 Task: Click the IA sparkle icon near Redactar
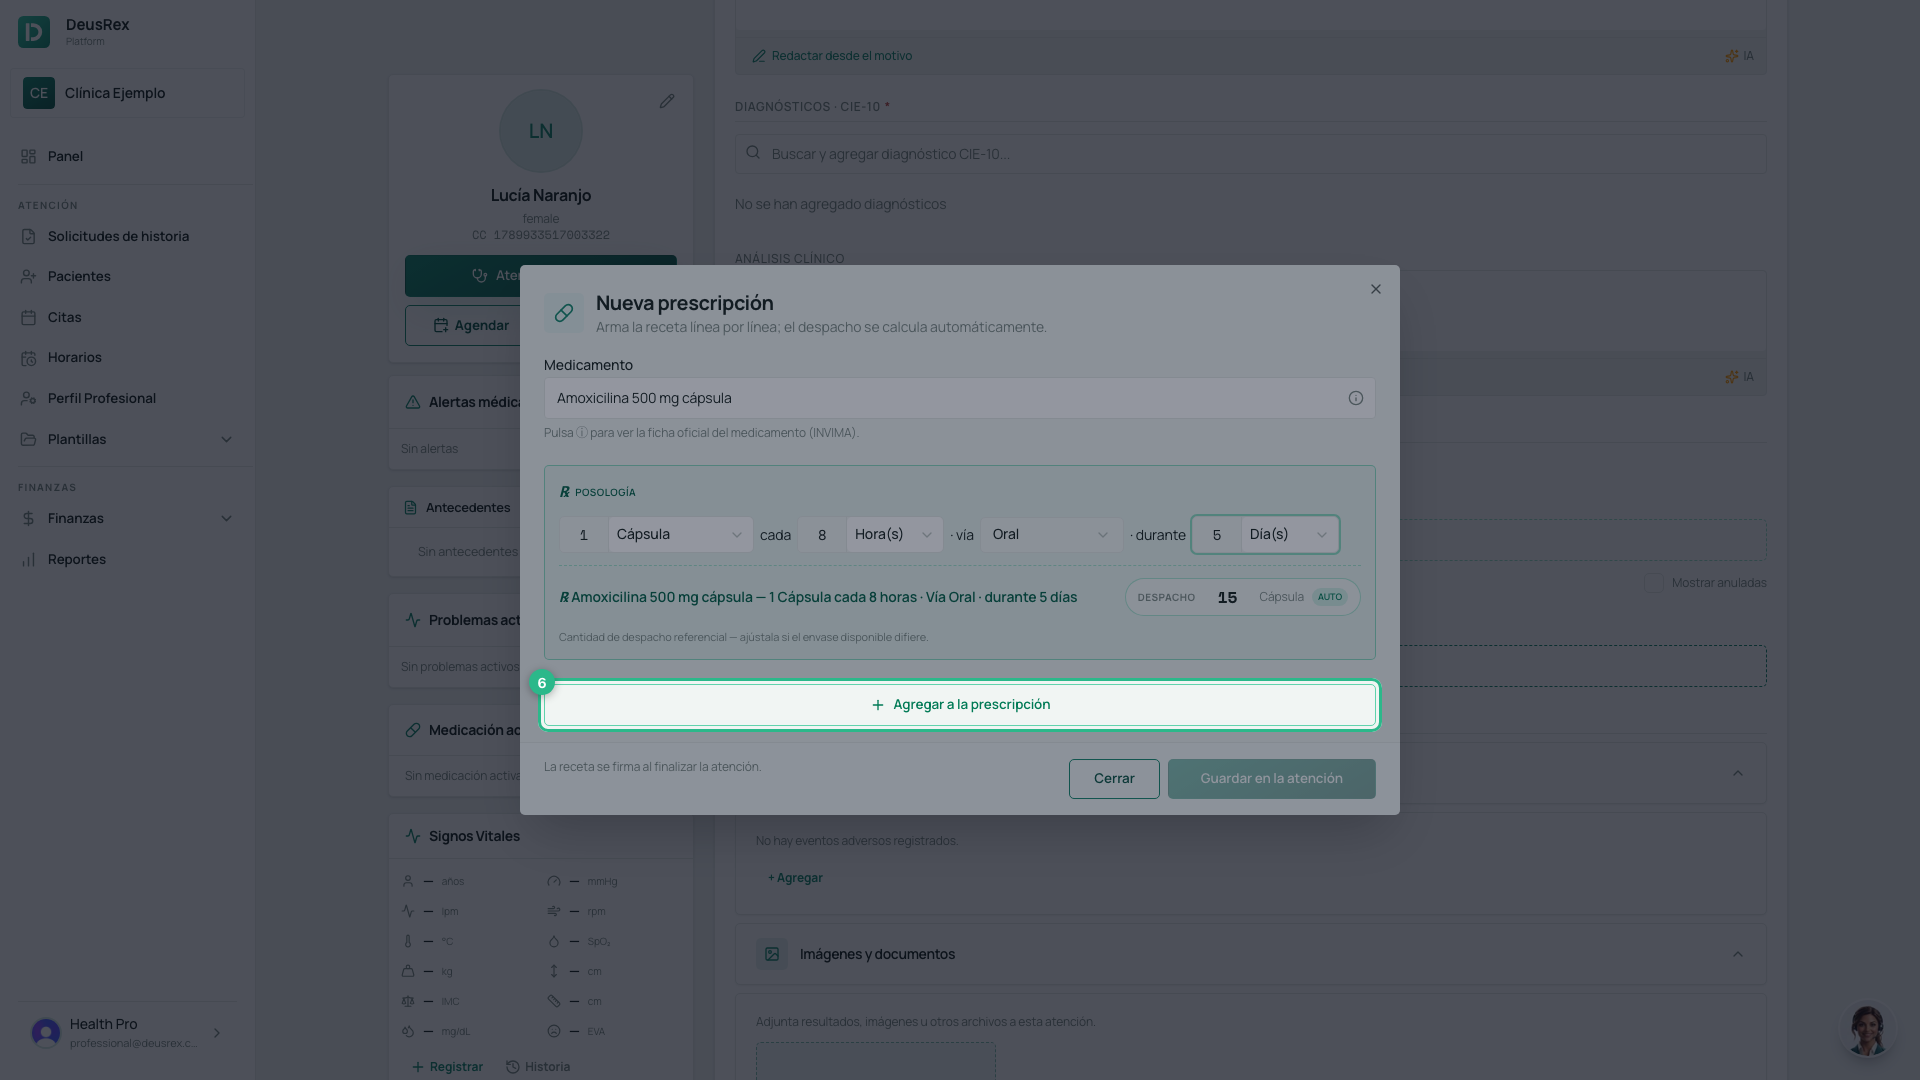tap(1731, 56)
